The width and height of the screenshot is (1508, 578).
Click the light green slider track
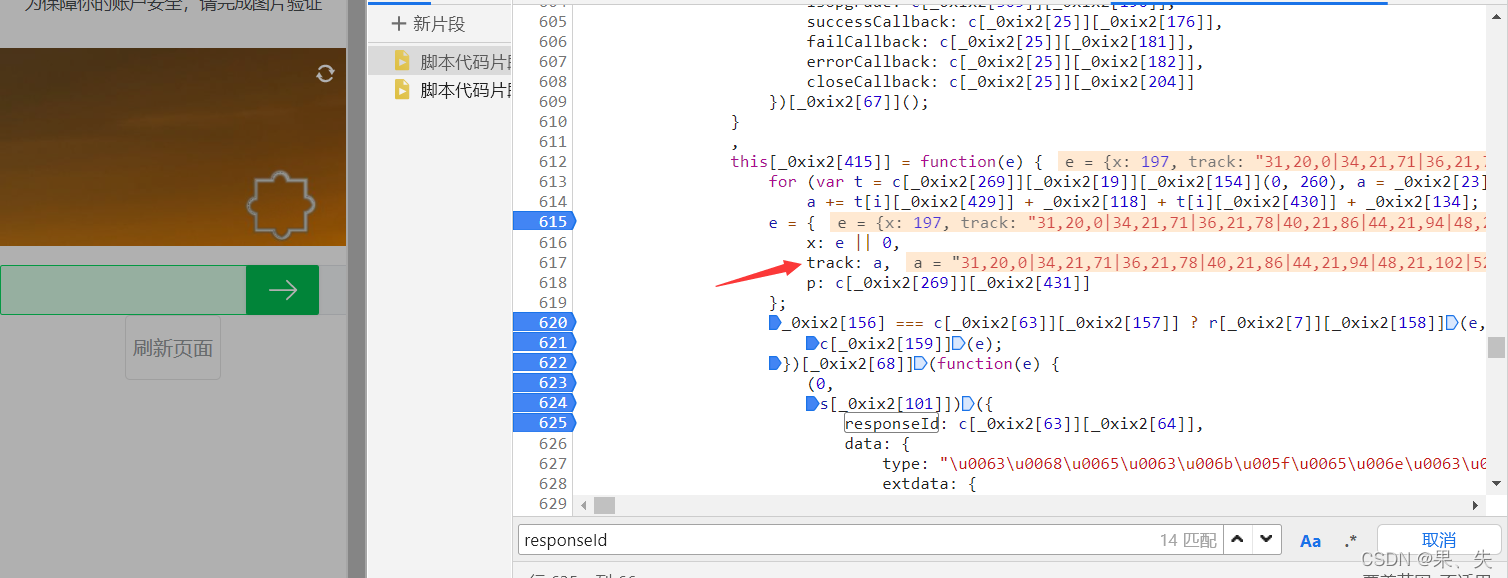coord(123,290)
